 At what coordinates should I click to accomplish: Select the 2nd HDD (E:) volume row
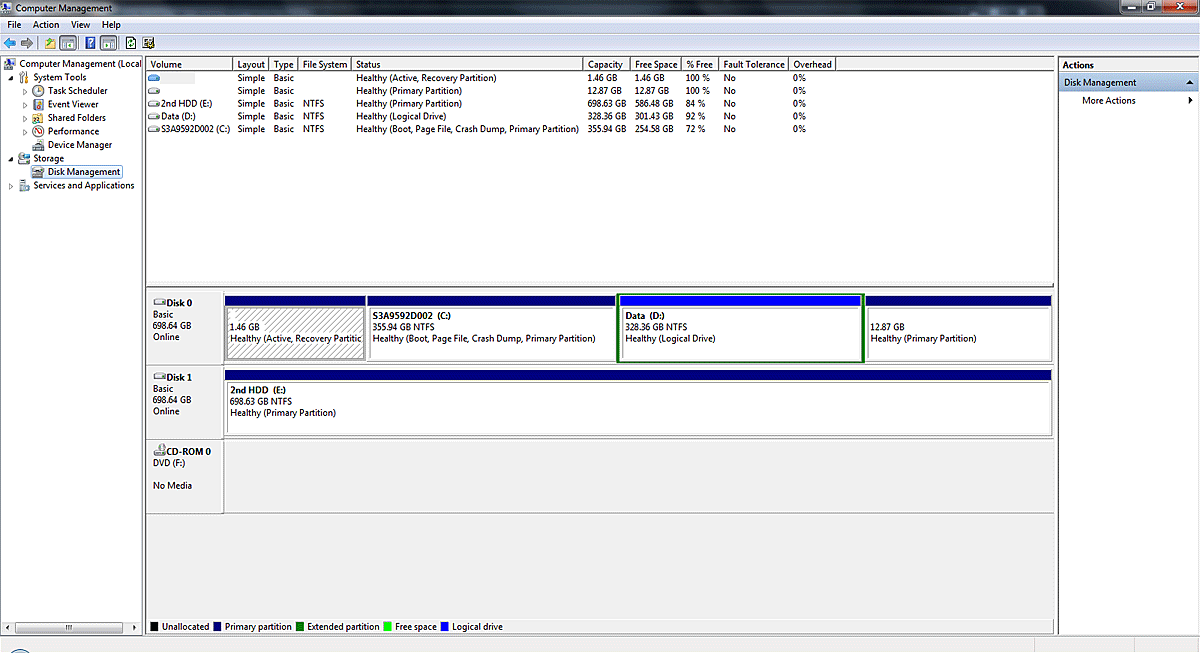[x=185, y=104]
